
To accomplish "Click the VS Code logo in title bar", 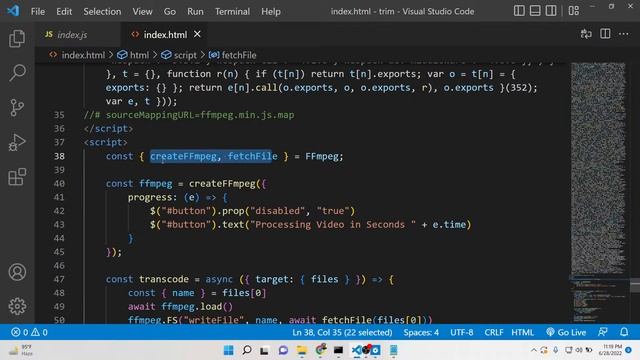I will coord(13,11).
